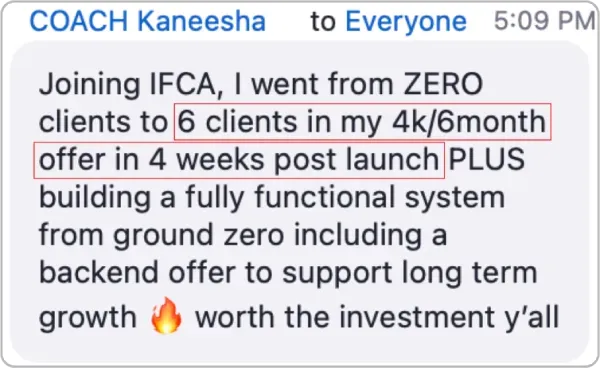Click the phrase 'backend offer'

(137, 272)
